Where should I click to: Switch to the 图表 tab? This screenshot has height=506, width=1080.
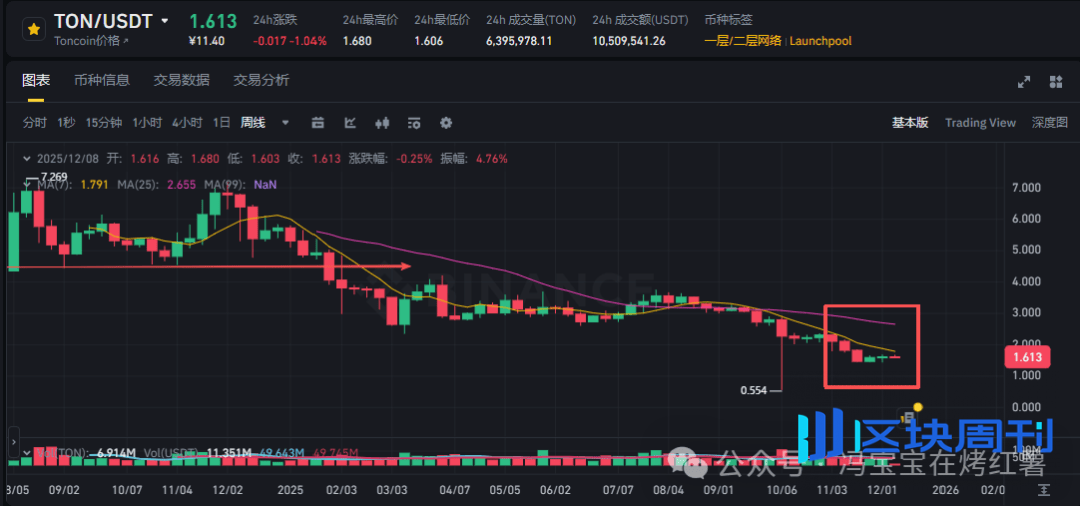[x=36, y=81]
